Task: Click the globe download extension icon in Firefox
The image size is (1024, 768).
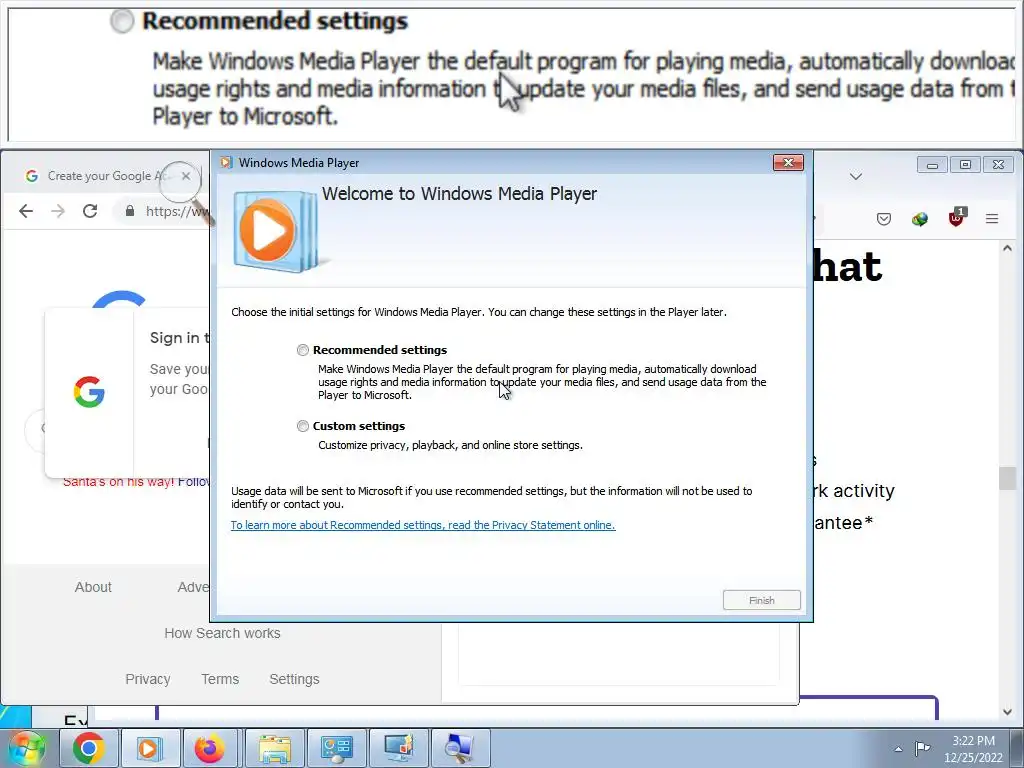Action: (920, 219)
